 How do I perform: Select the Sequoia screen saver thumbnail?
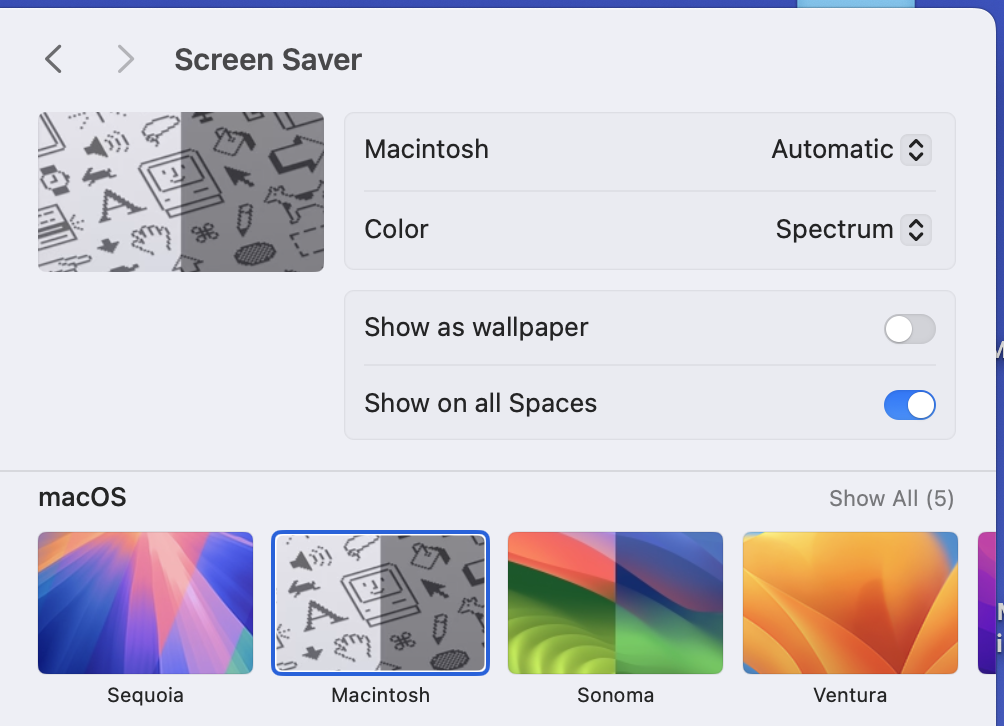145,602
